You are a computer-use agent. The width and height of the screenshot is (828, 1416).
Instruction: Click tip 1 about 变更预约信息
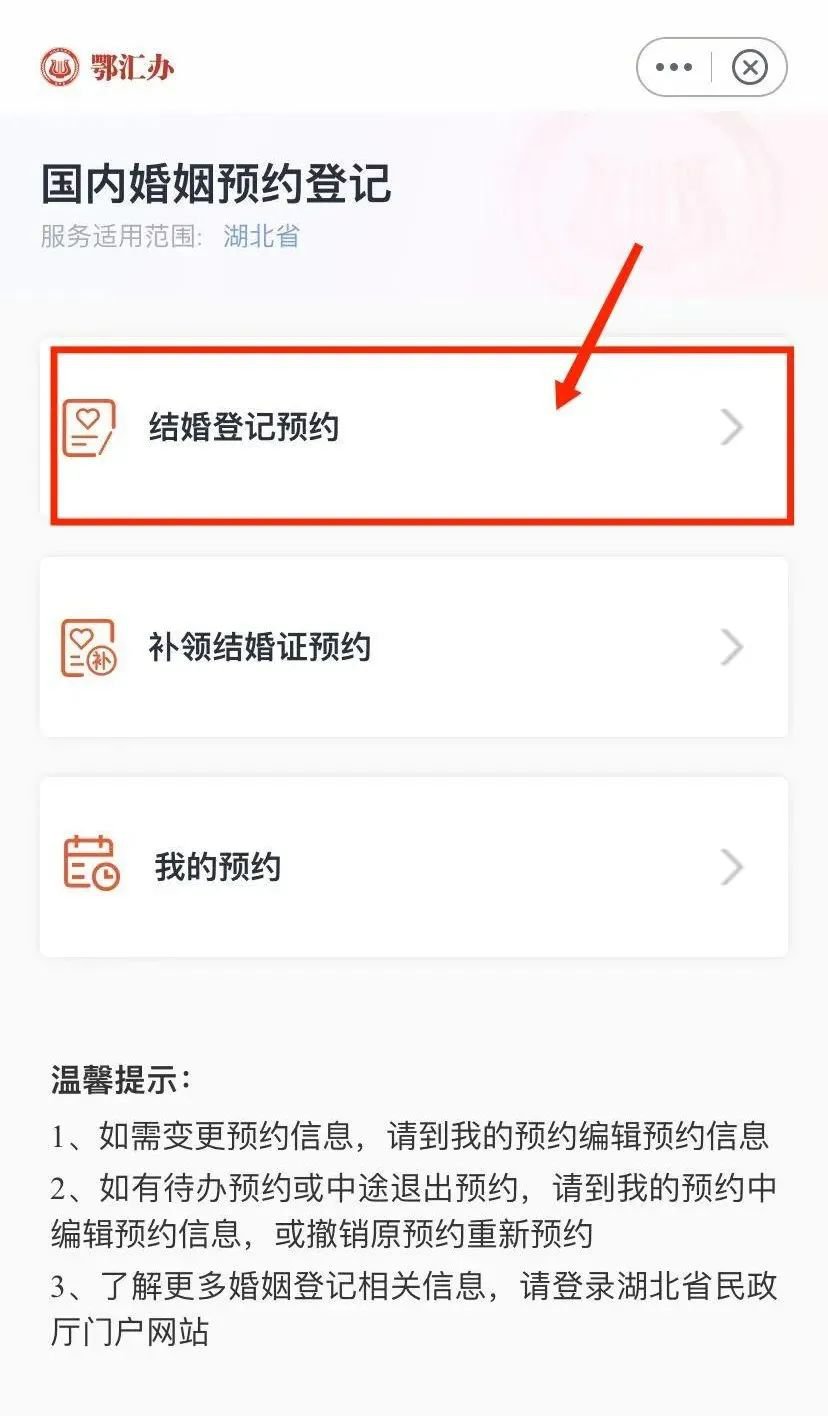(x=410, y=1135)
